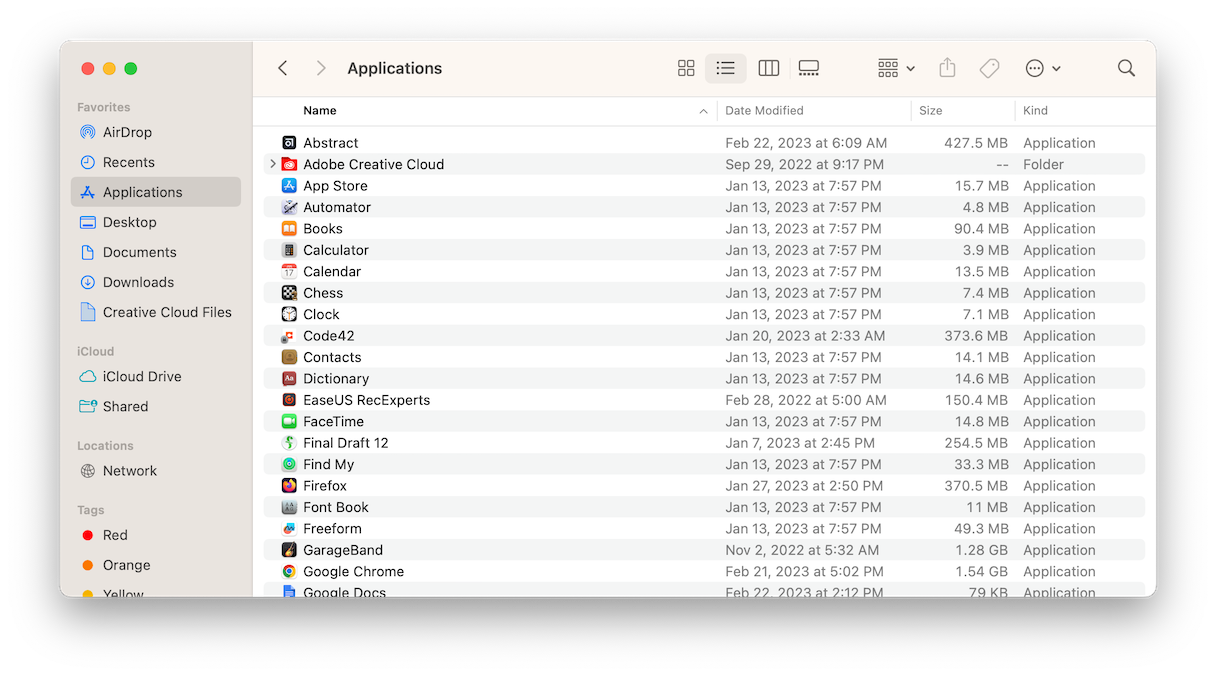Image resolution: width=1216 pixels, height=676 pixels.
Task: Select the Red tag in the sidebar
Action: [x=115, y=535]
